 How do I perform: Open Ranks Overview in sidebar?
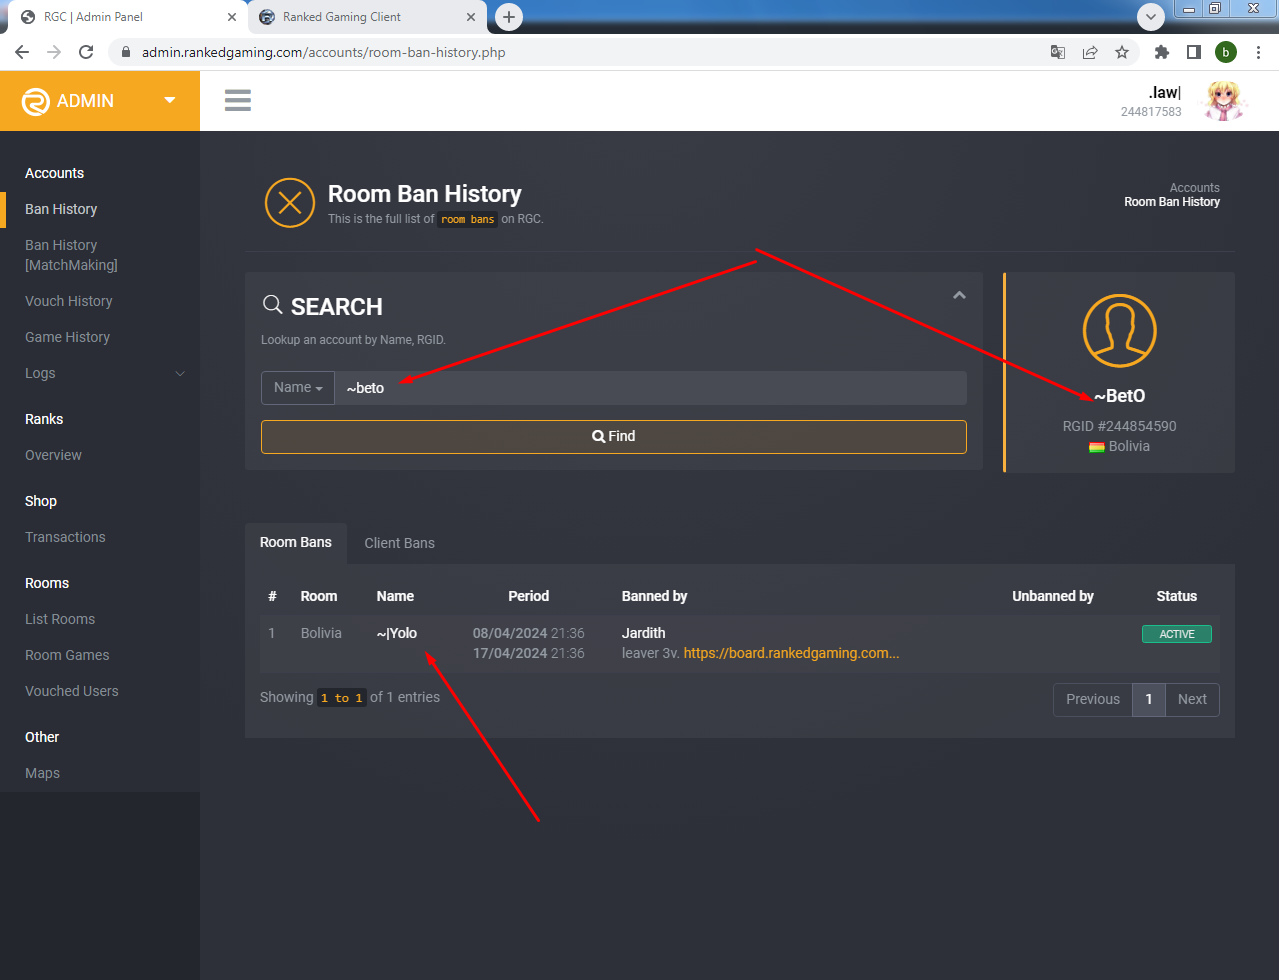[x=54, y=455]
